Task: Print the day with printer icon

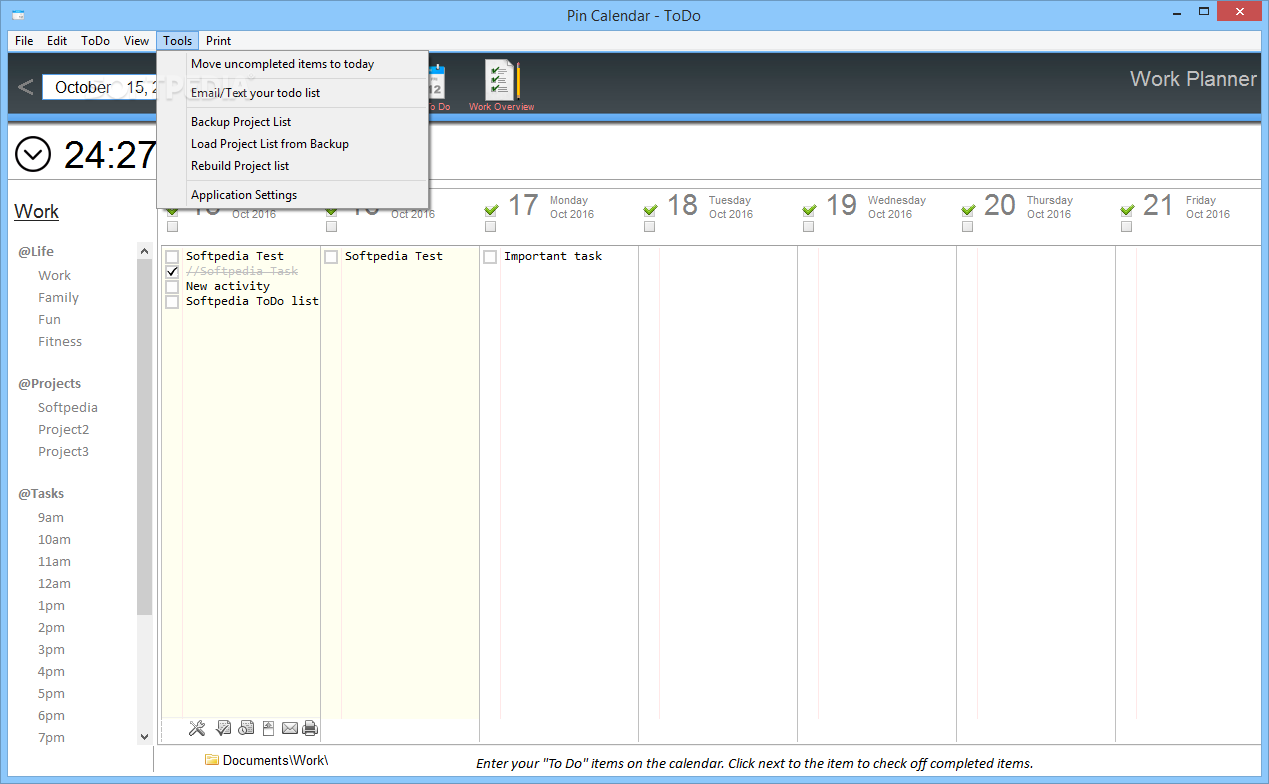Action: click(310, 728)
